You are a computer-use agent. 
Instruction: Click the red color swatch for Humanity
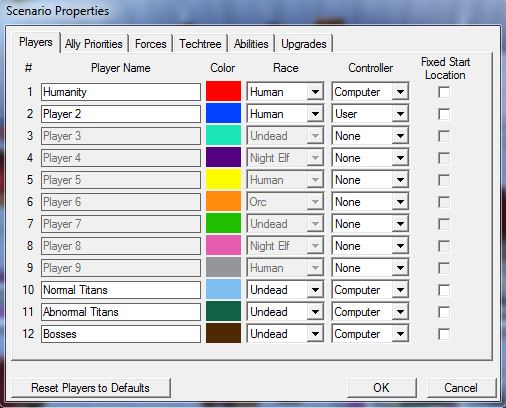223,91
